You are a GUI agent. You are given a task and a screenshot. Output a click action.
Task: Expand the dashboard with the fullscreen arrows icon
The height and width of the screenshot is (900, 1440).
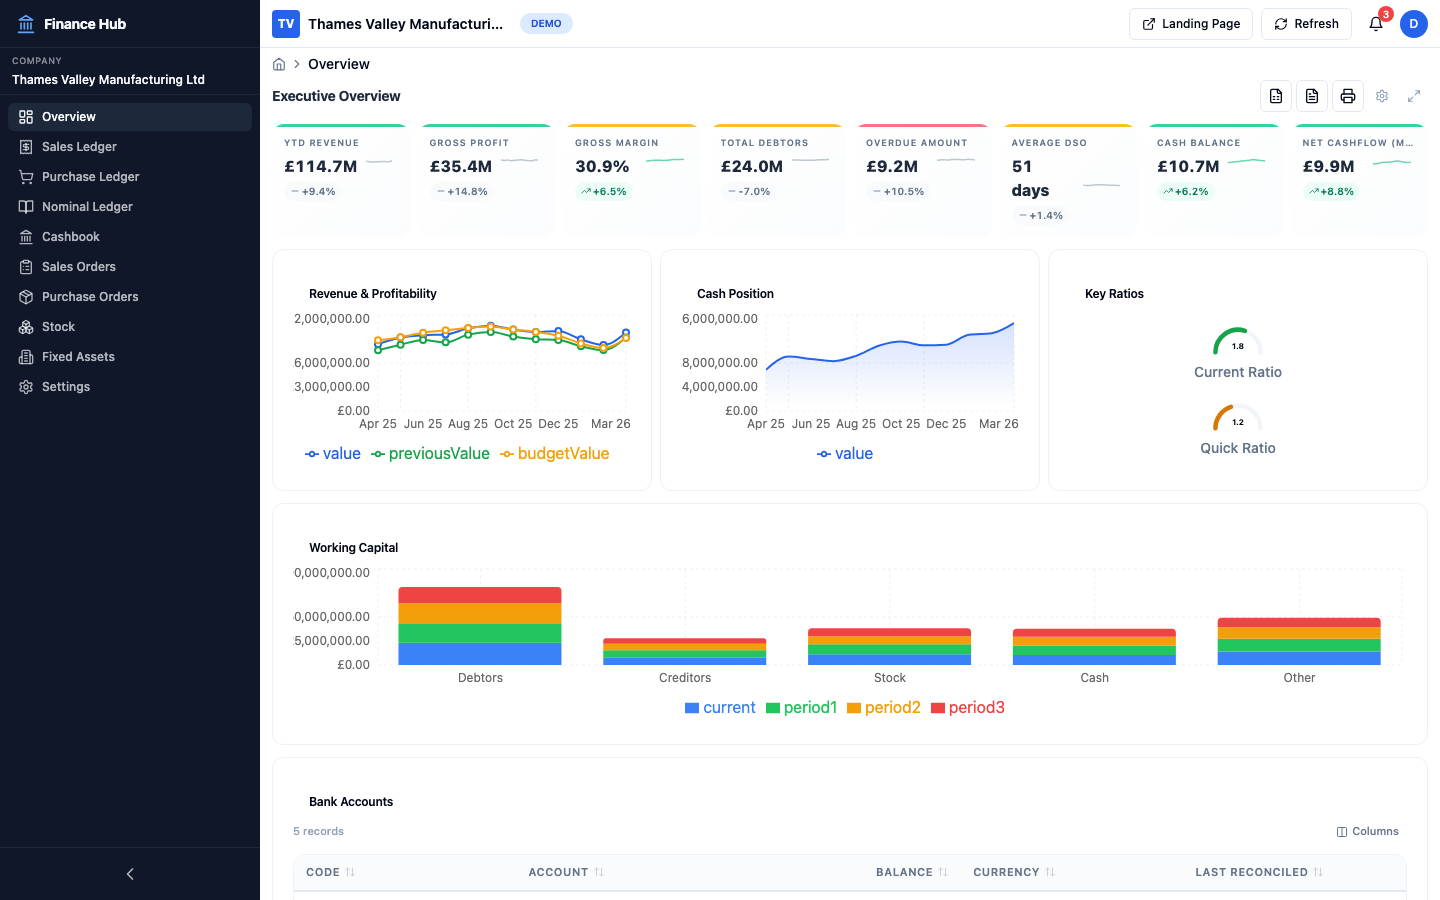pos(1414,95)
